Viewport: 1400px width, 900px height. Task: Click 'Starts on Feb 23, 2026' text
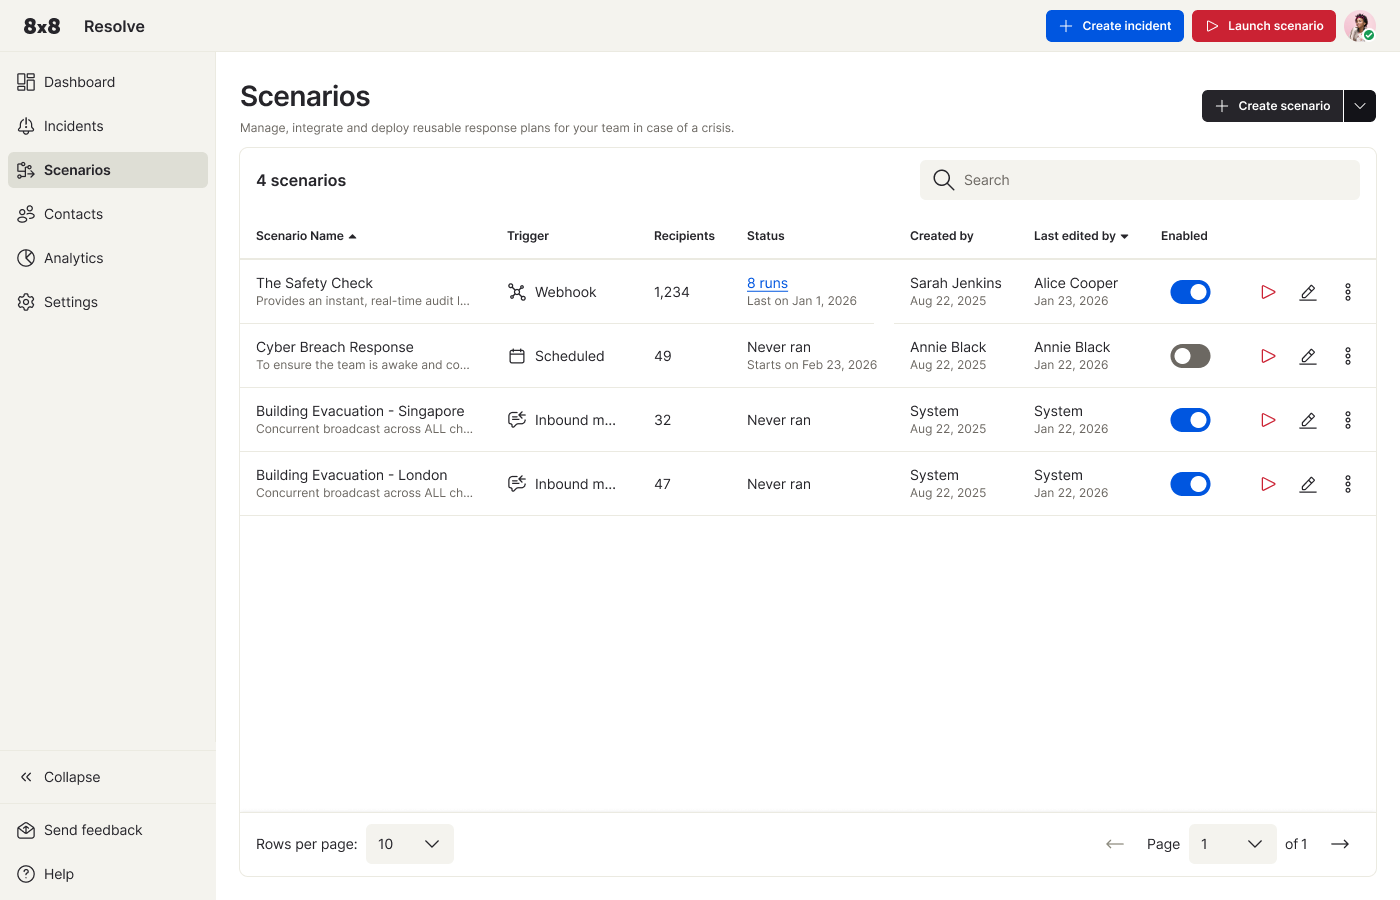tap(812, 365)
